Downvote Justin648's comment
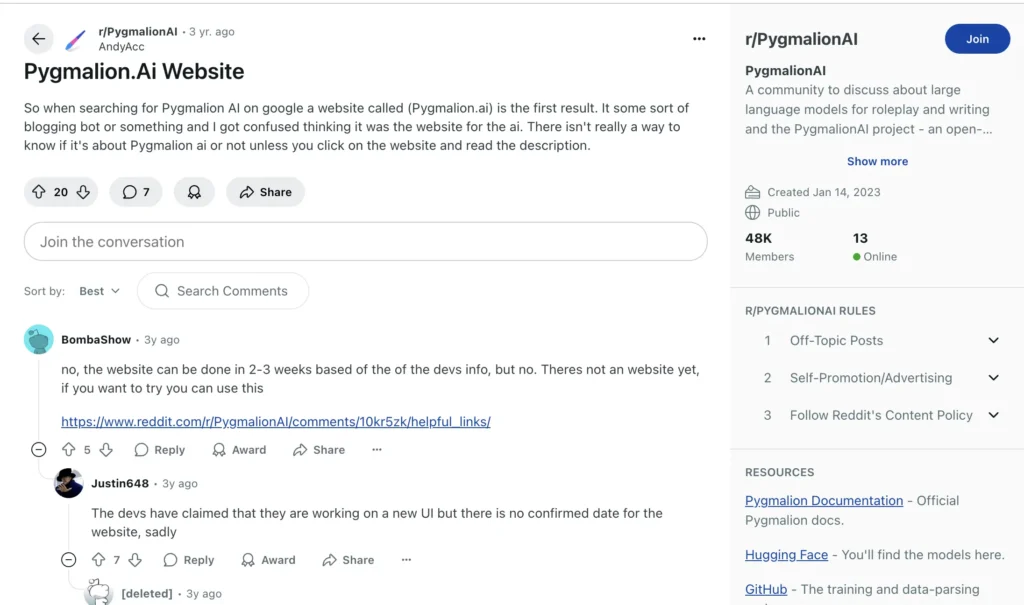Viewport: 1024px width, 605px height. pos(135,560)
